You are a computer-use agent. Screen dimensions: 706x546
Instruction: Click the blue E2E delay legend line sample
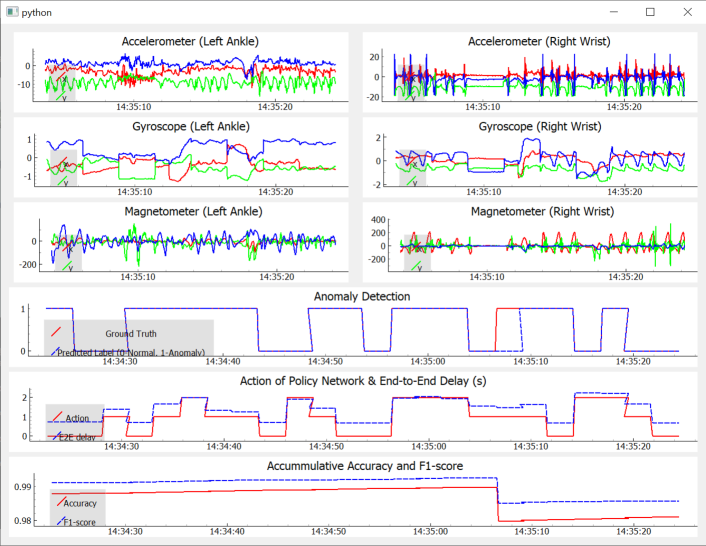[57, 436]
